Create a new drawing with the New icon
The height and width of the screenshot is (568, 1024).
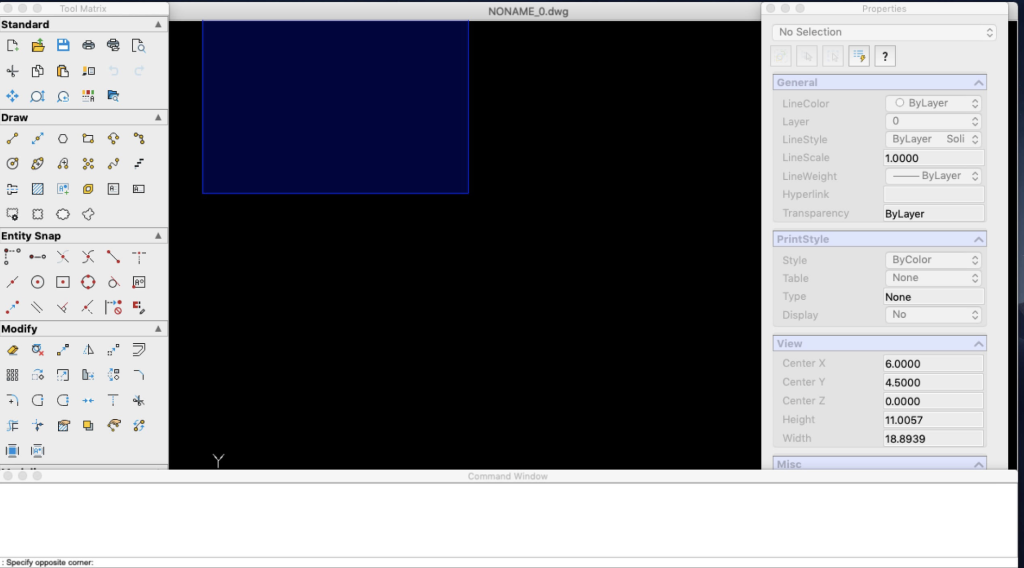pyautogui.click(x=12, y=45)
